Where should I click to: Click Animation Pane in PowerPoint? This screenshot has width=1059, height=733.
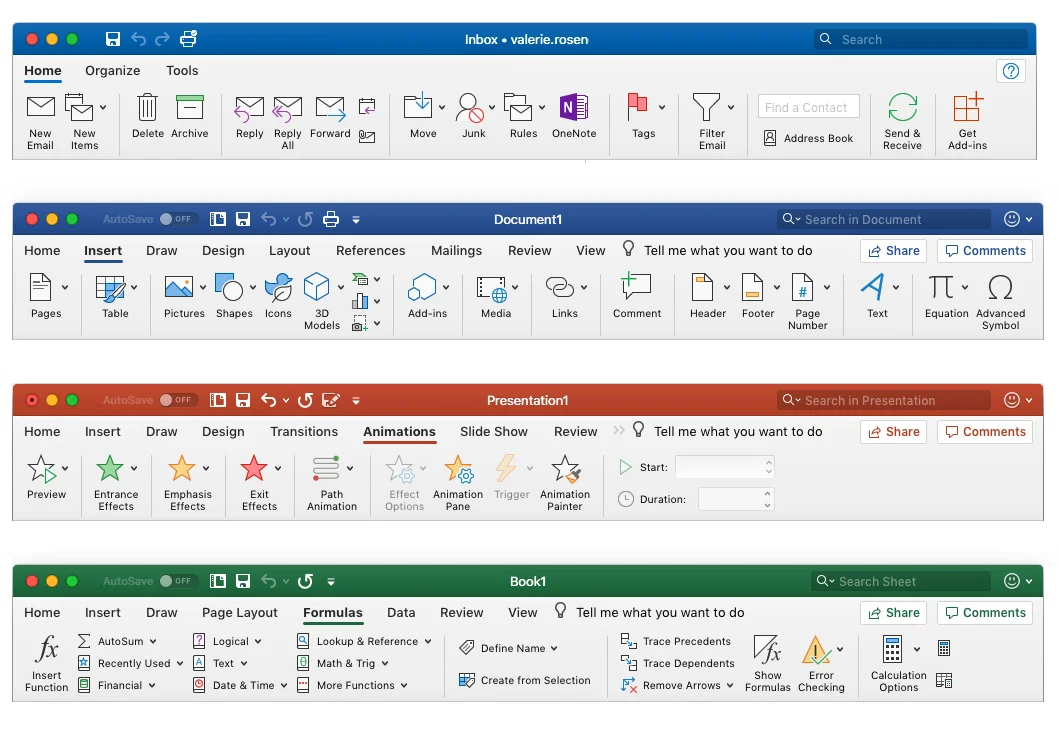[x=458, y=482]
